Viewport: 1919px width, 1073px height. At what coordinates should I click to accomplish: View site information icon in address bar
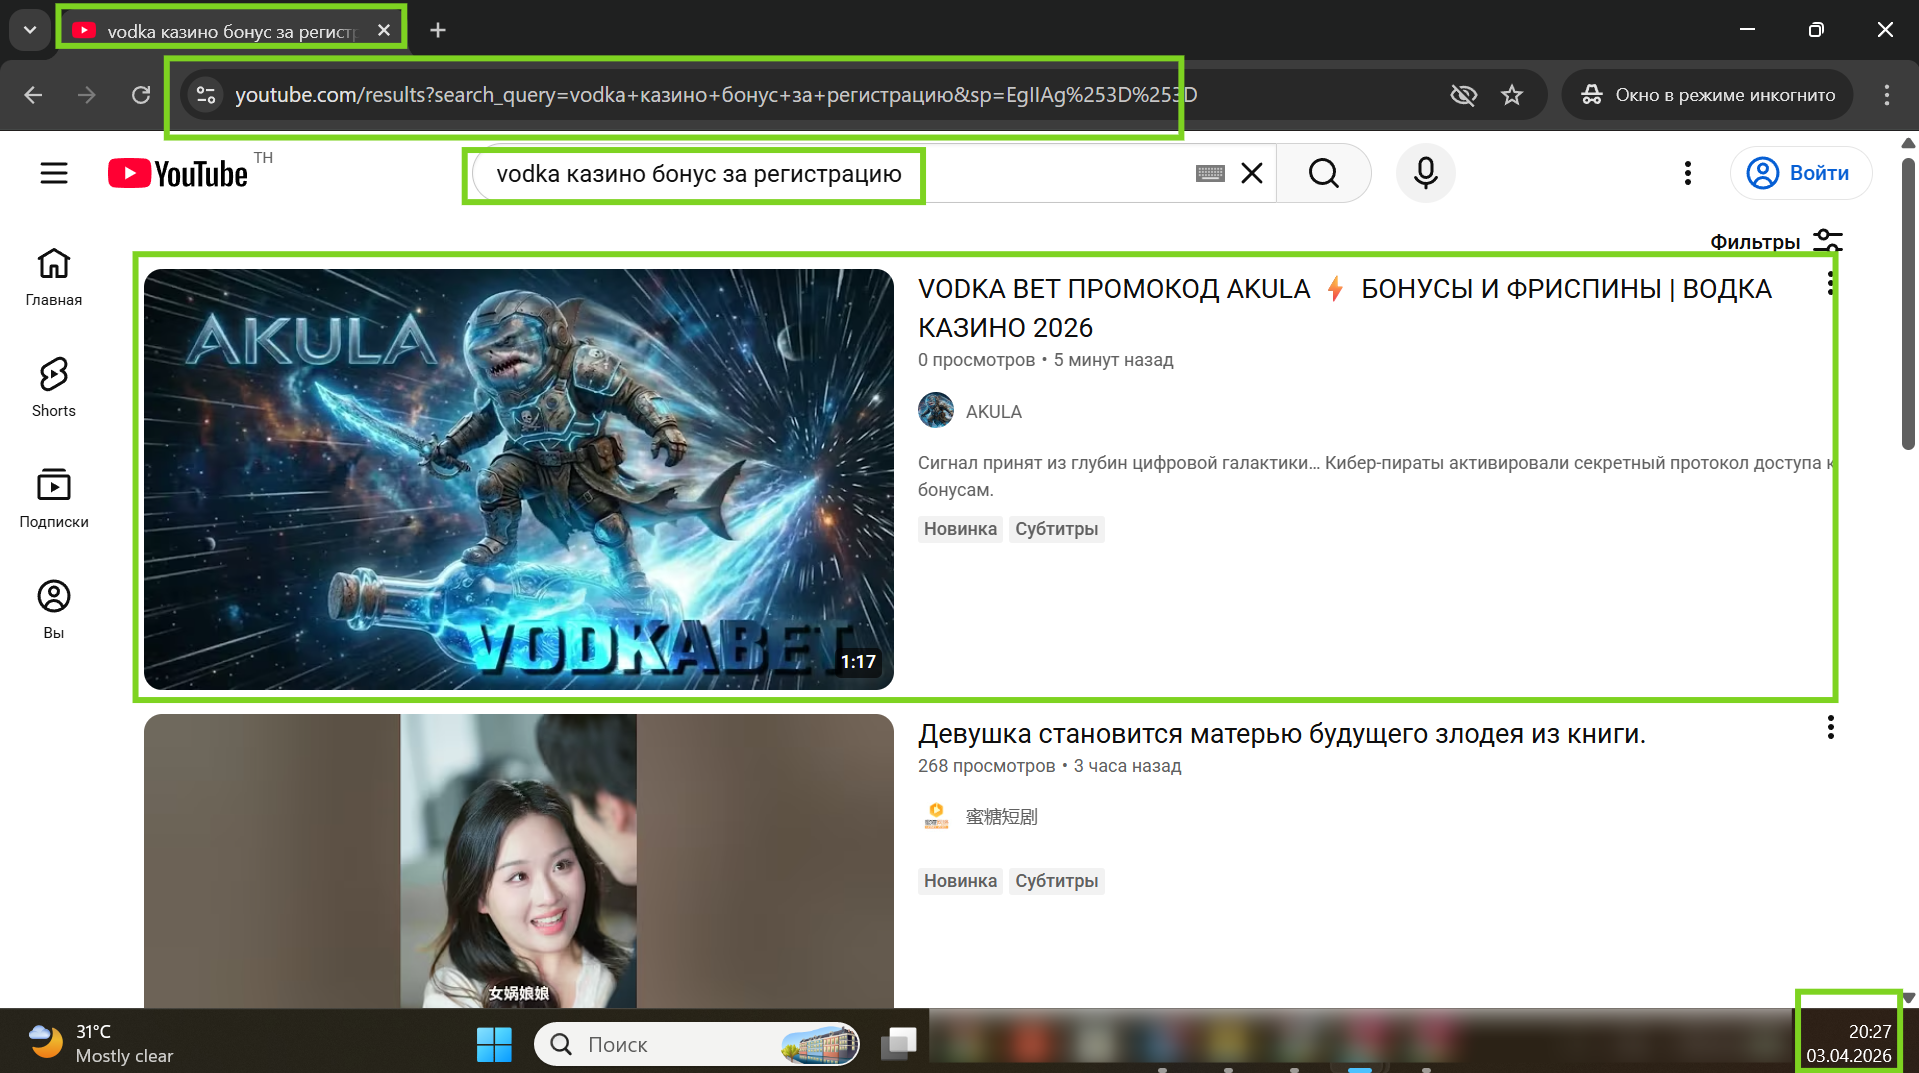(206, 95)
